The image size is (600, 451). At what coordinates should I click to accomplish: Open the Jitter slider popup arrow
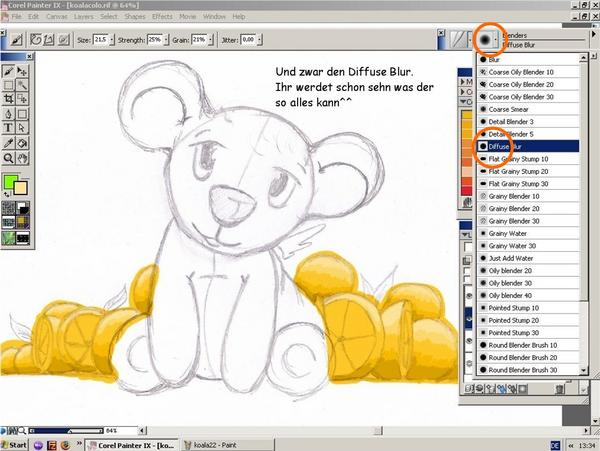point(259,39)
